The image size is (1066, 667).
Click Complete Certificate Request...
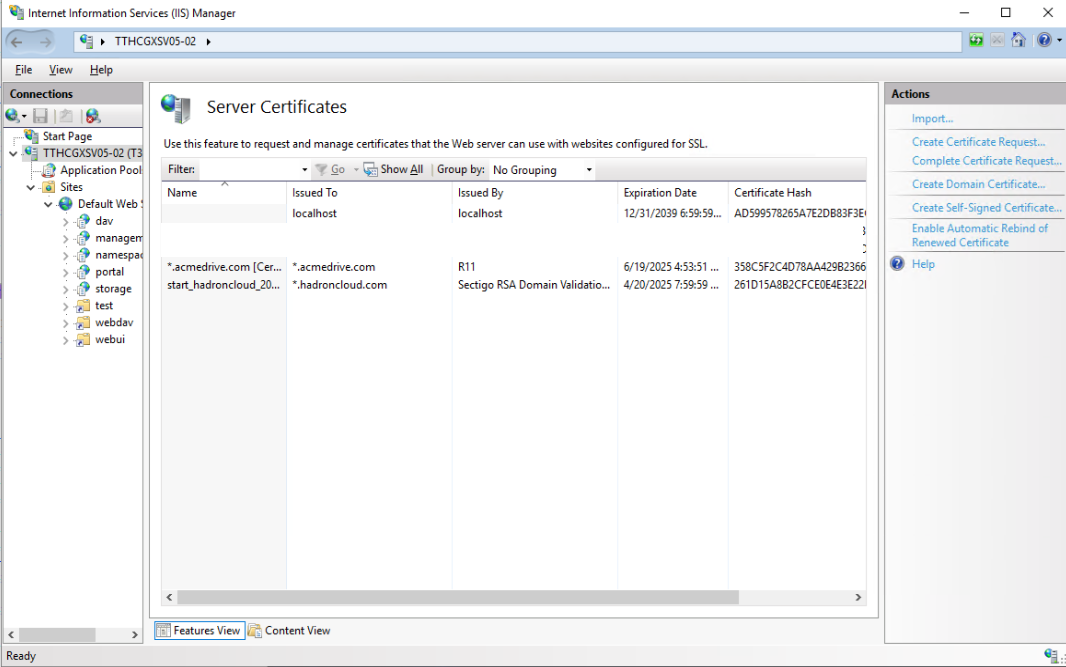986,161
